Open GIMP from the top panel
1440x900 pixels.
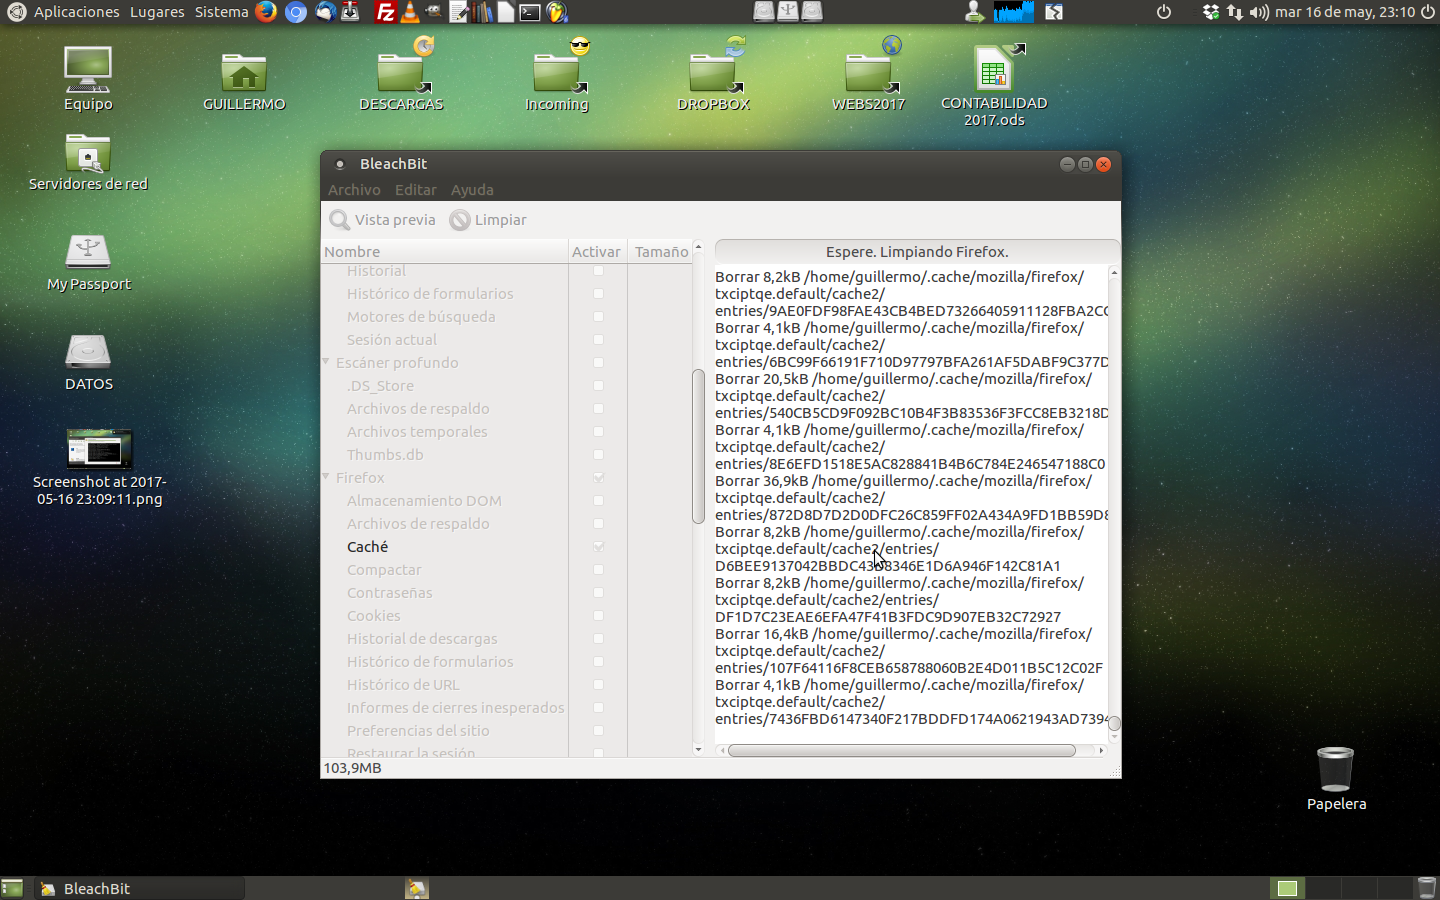[433, 12]
